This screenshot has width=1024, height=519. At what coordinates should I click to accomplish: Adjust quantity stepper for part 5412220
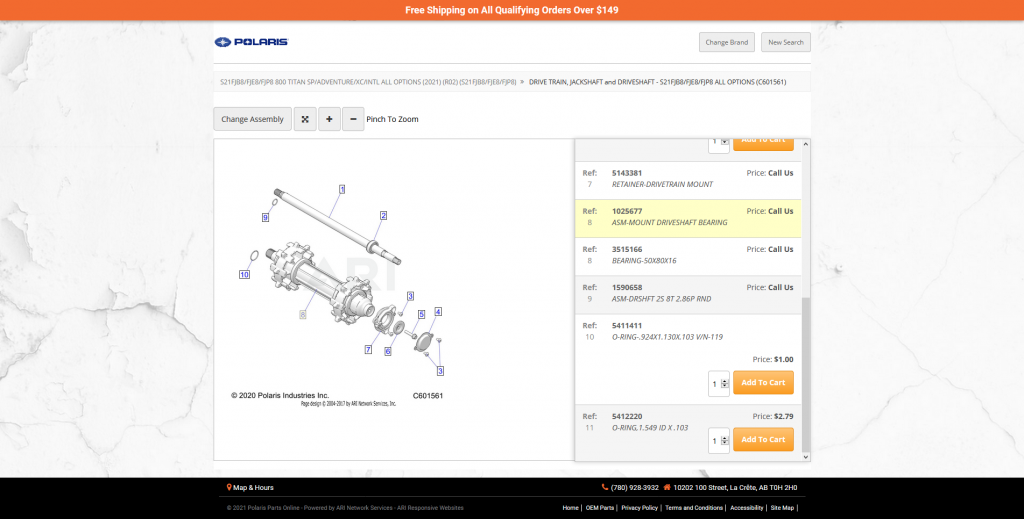click(x=724, y=440)
